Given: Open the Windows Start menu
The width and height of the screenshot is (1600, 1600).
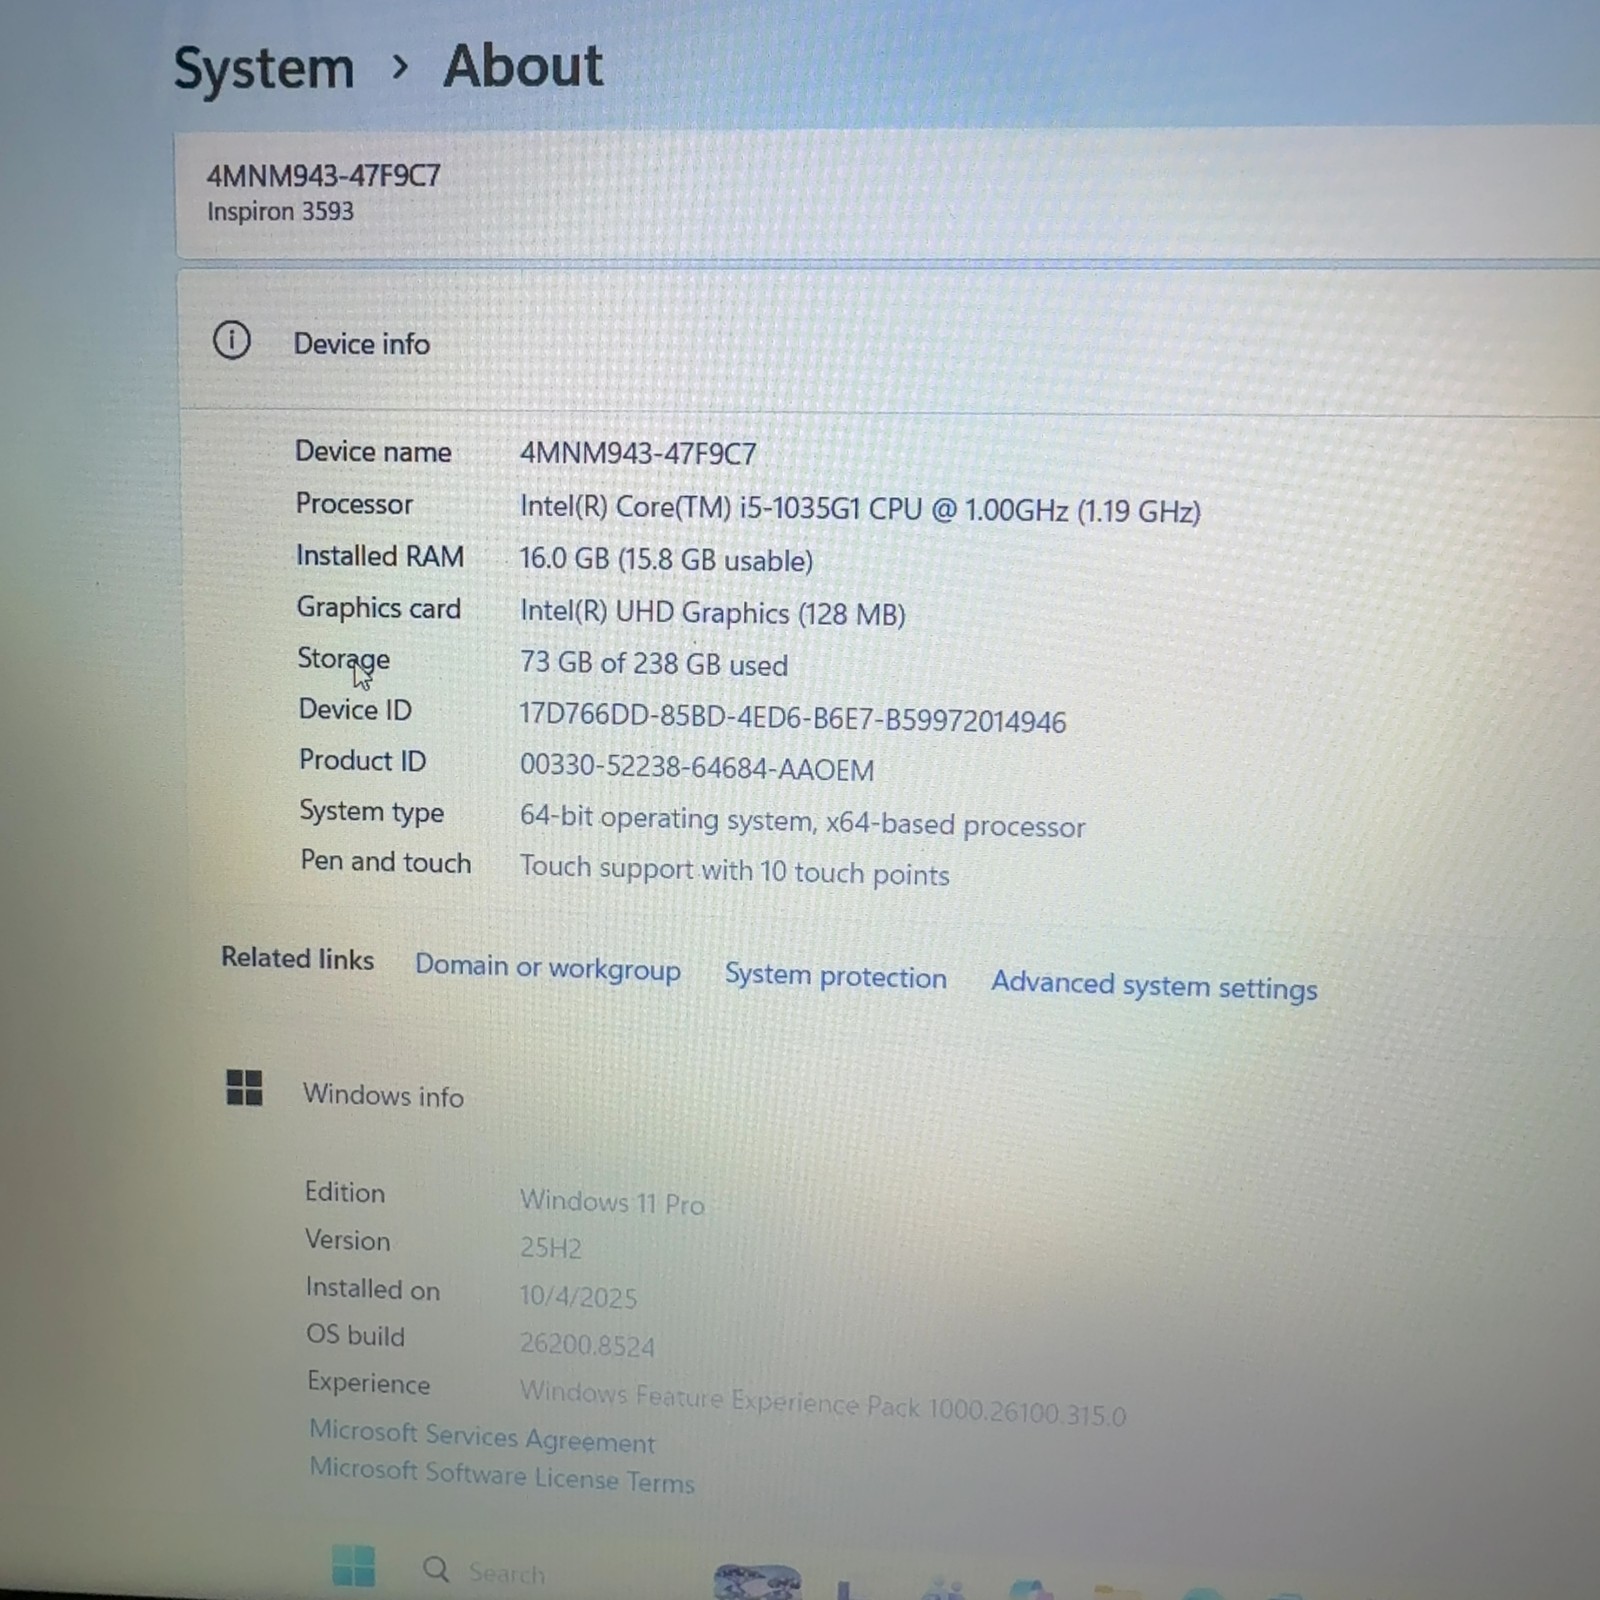Looking at the screenshot, I should tap(353, 1566).
